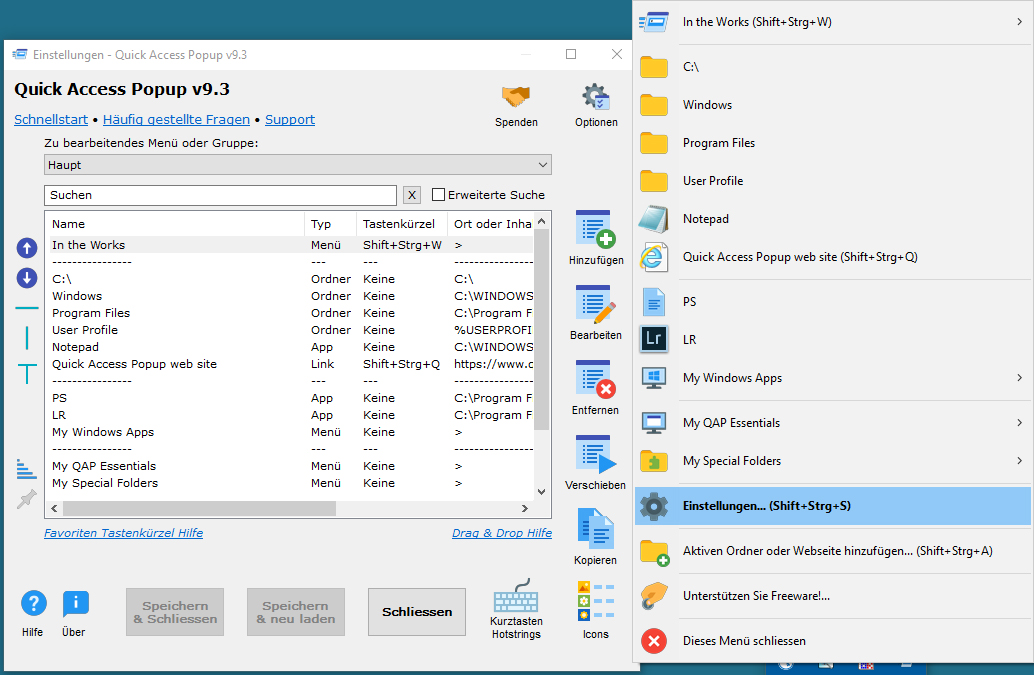
Task: Open Häufig gestellte Fragen link
Action: 176,119
